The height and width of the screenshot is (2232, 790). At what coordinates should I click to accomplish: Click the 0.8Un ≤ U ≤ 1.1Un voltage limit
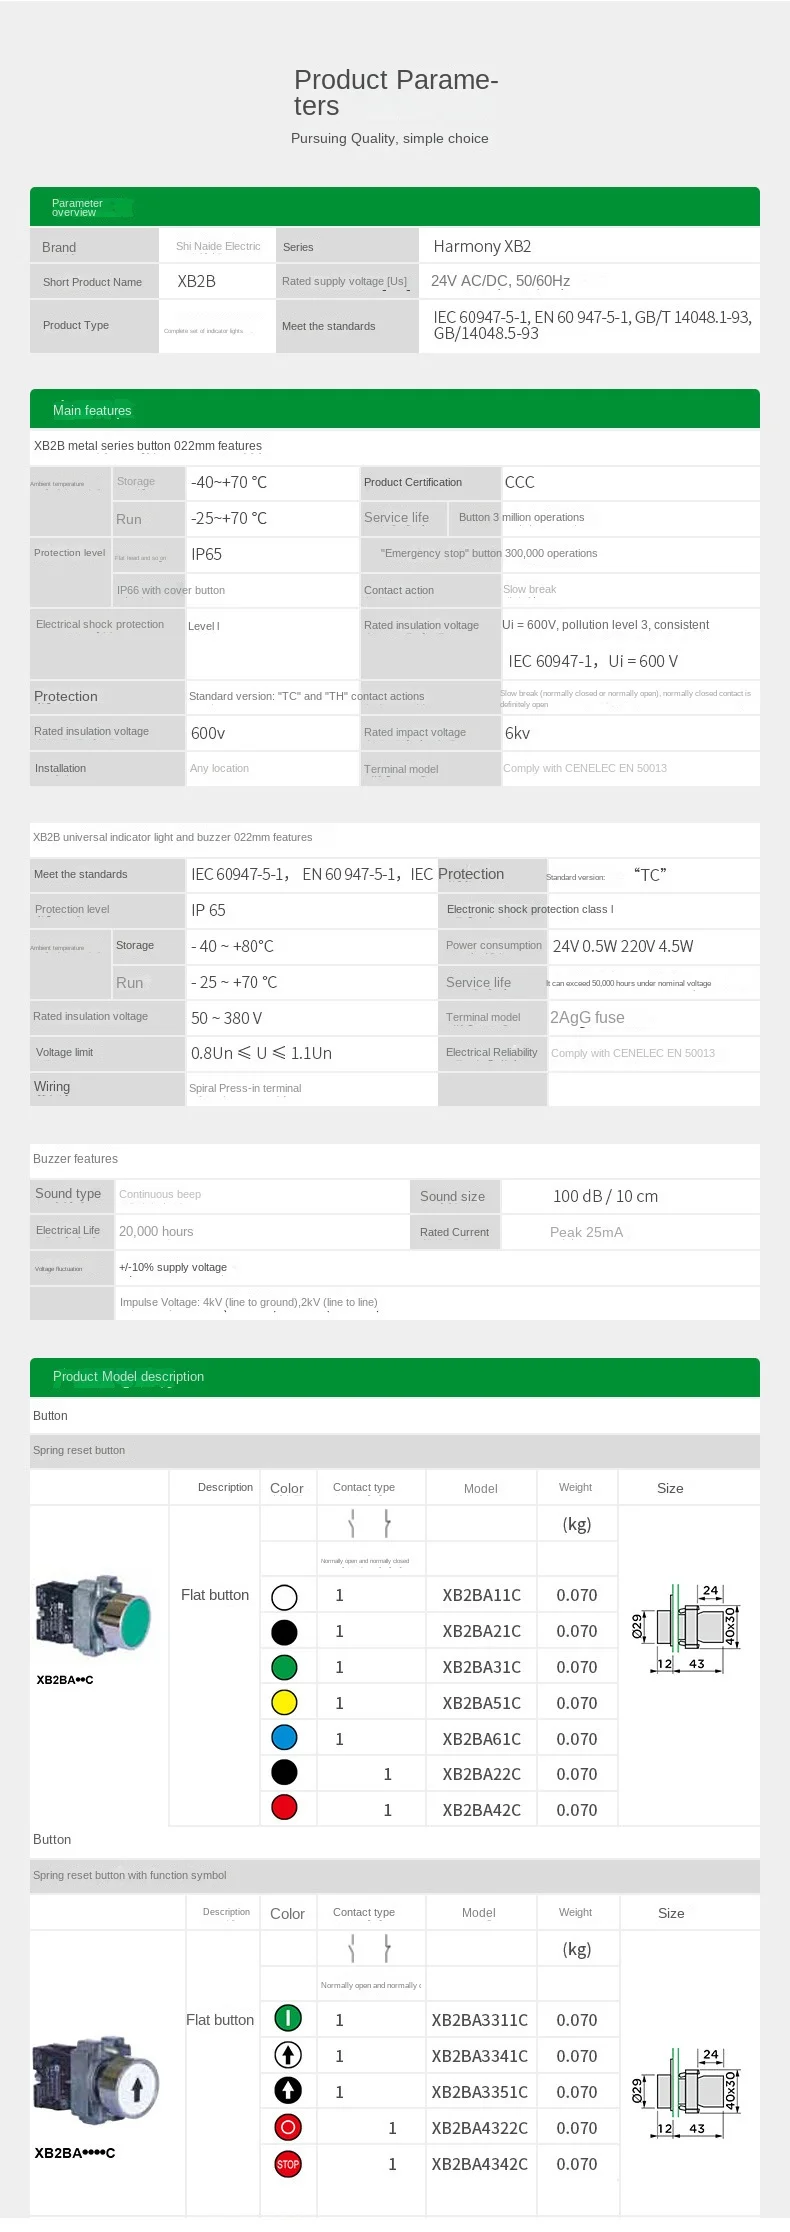point(261,1053)
